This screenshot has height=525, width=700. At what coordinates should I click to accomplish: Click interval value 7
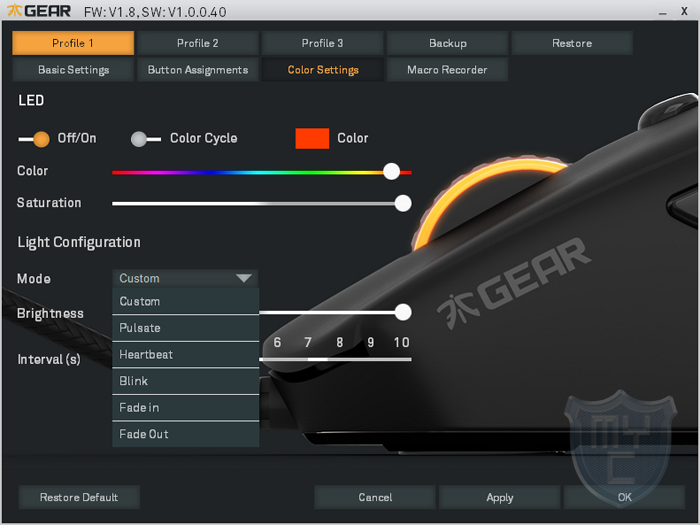[x=308, y=342]
